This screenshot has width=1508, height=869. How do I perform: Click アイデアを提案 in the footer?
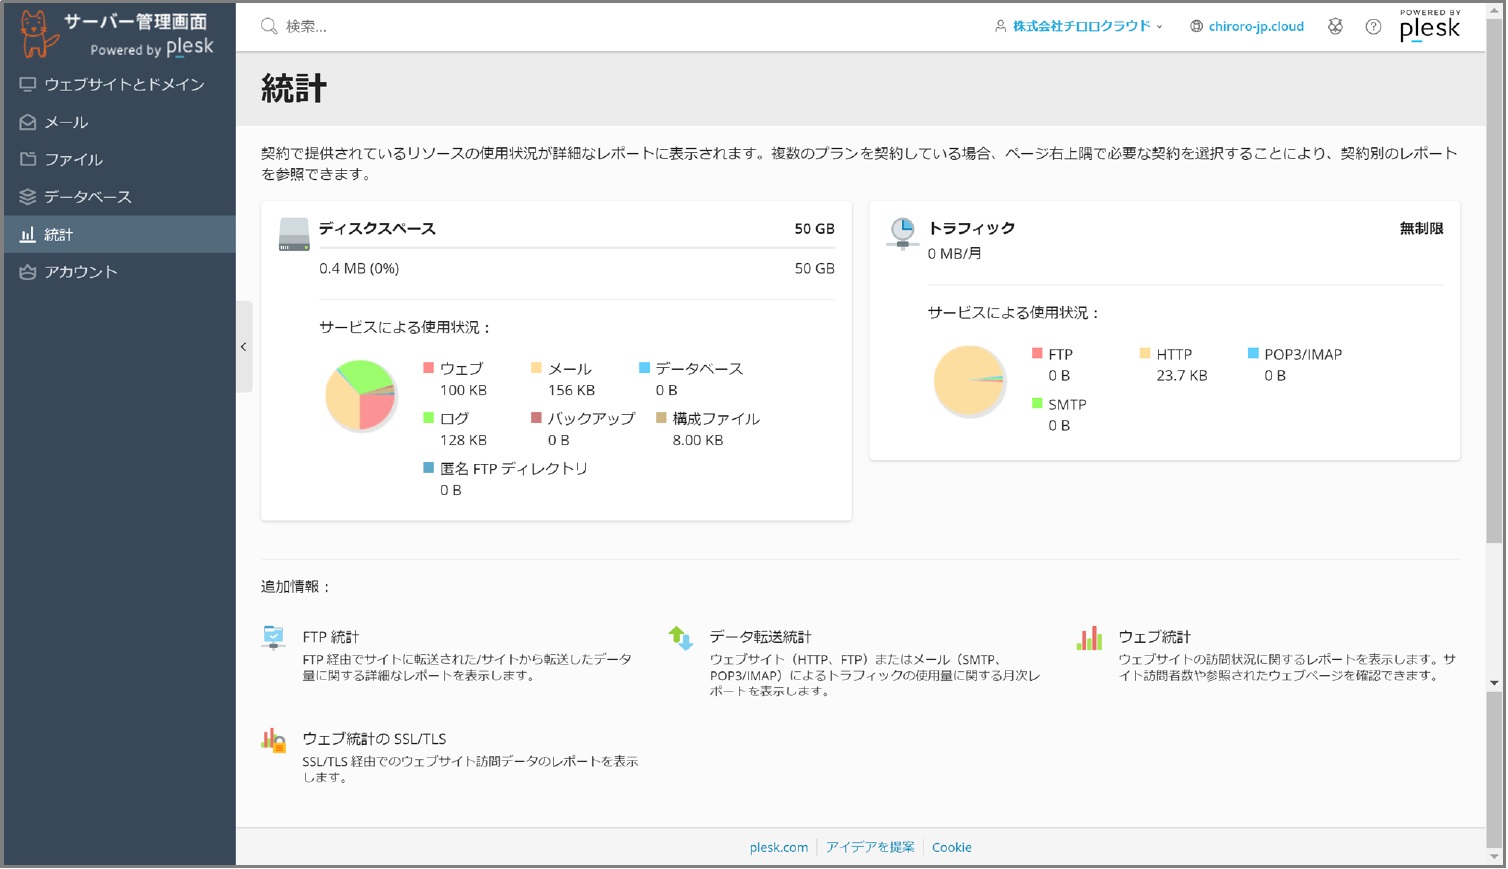point(870,847)
